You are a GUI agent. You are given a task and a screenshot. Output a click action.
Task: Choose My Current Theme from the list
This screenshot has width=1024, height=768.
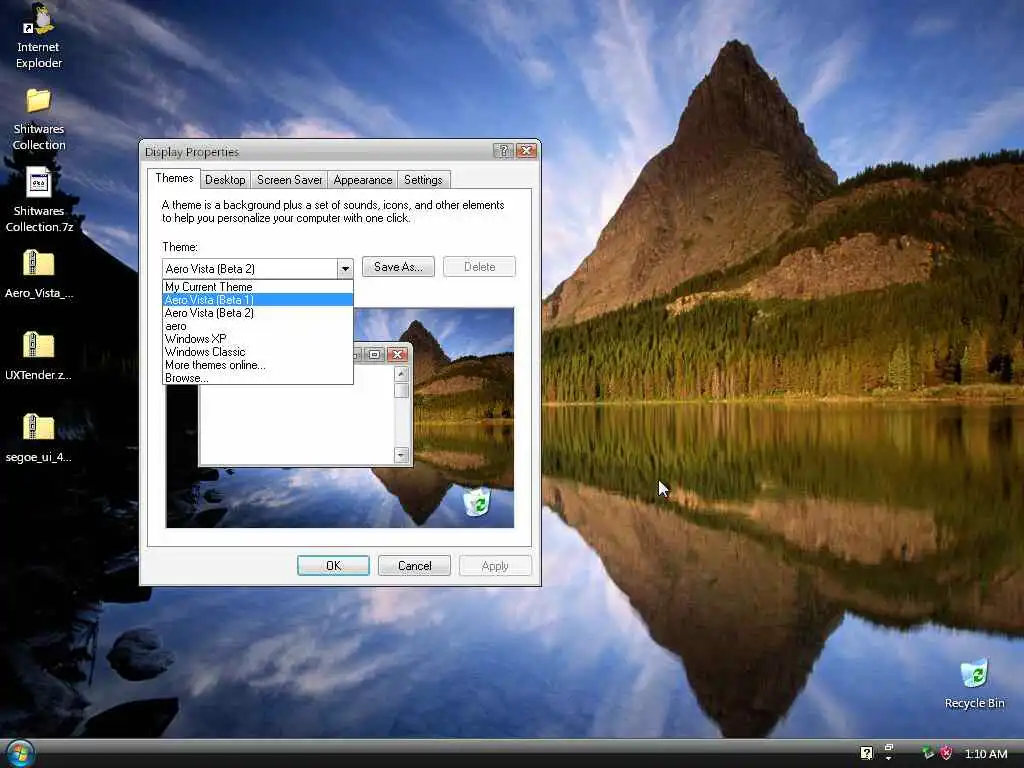pyautogui.click(x=257, y=287)
